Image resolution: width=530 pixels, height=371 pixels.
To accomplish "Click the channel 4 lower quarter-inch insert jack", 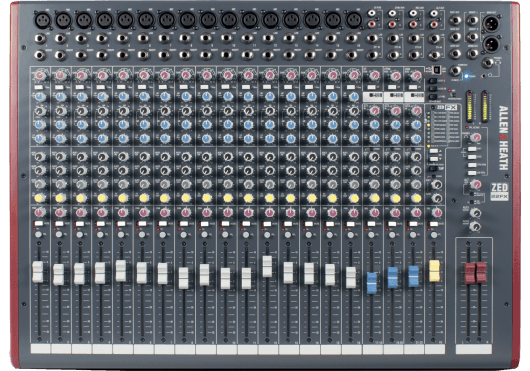I will click(102, 54).
